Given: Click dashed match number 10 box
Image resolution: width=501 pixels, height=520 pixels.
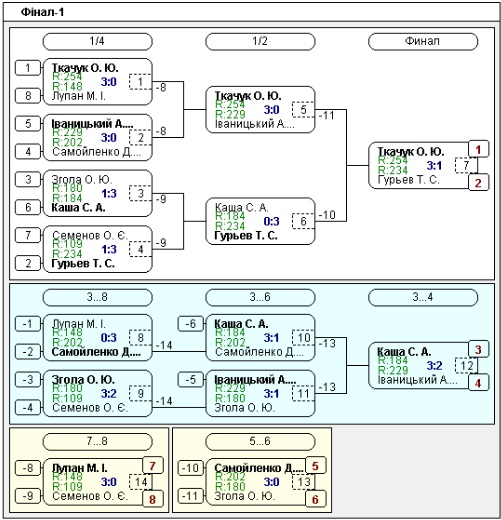Looking at the screenshot, I should coord(303,338).
